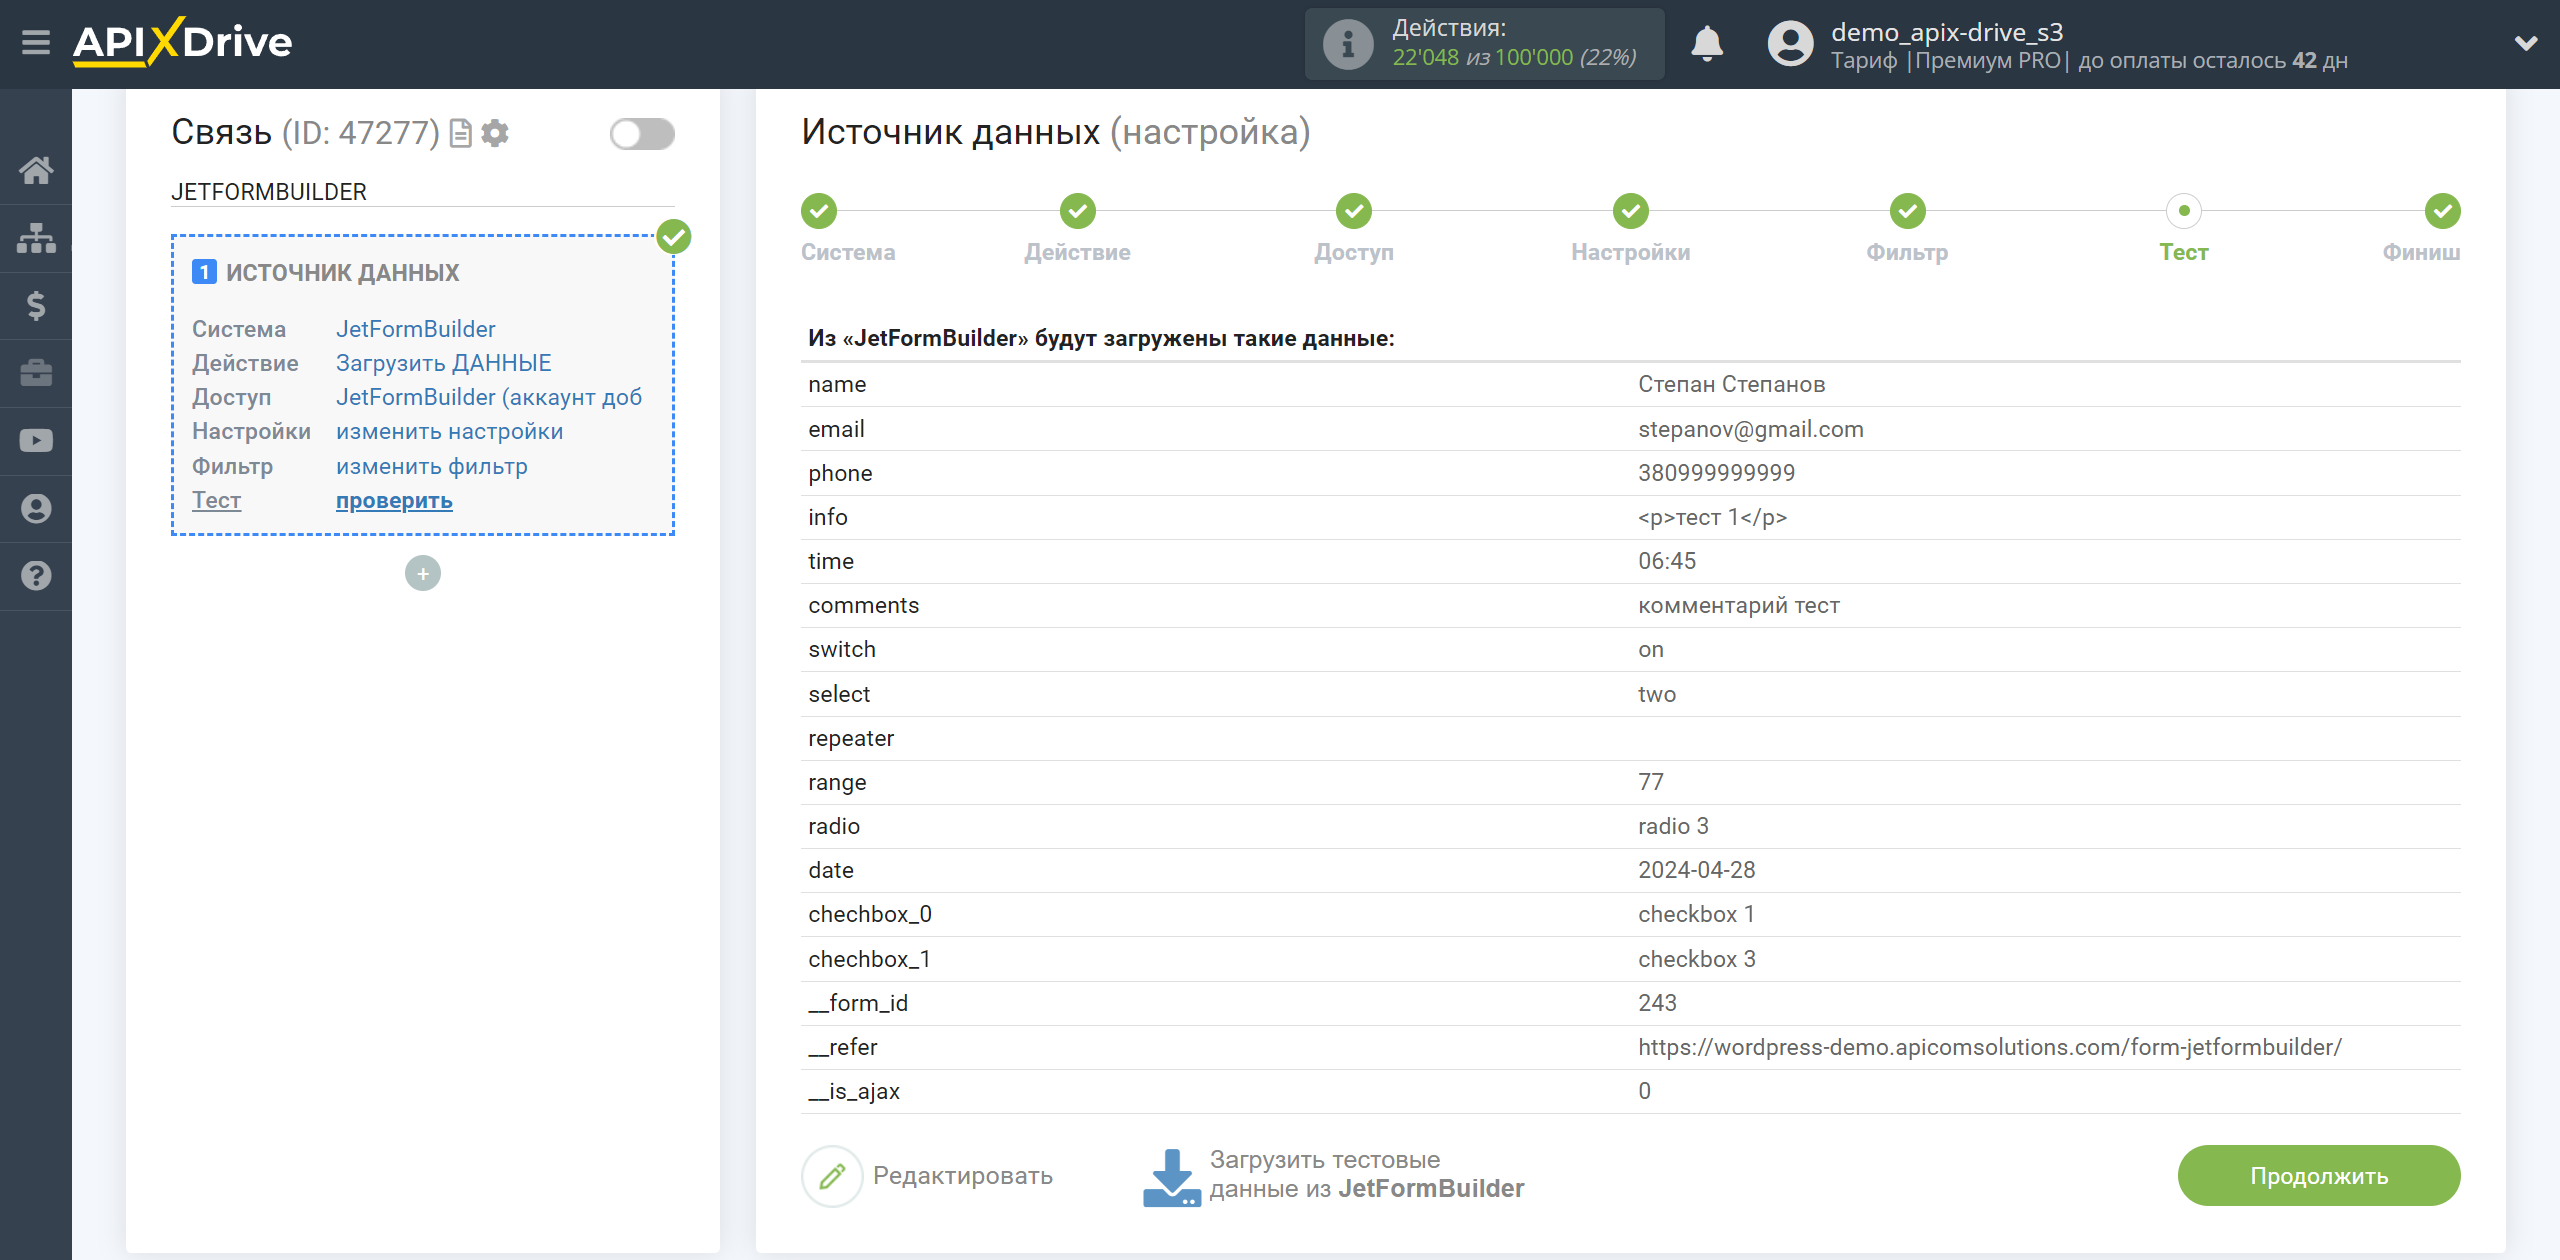Open help question mark icon
The width and height of the screenshot is (2560, 1260).
pos(36,576)
